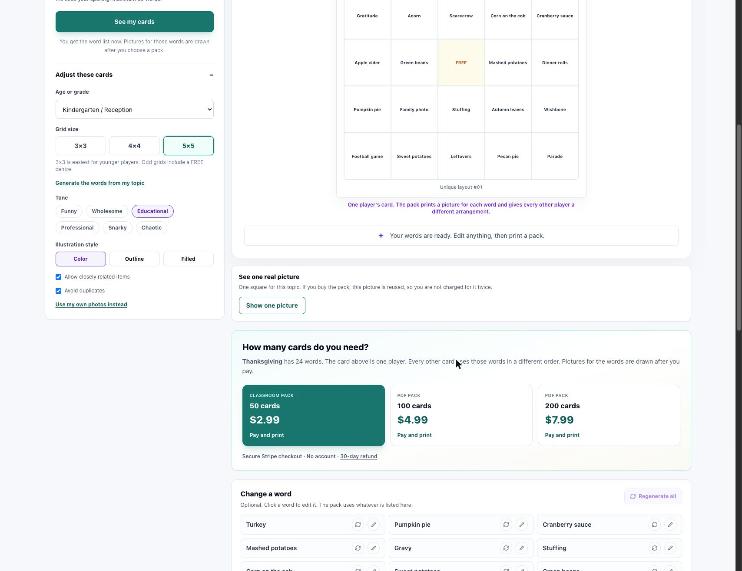The width and height of the screenshot is (742, 571).
Task: Choose the Chaotic tone
Action: click(151, 228)
